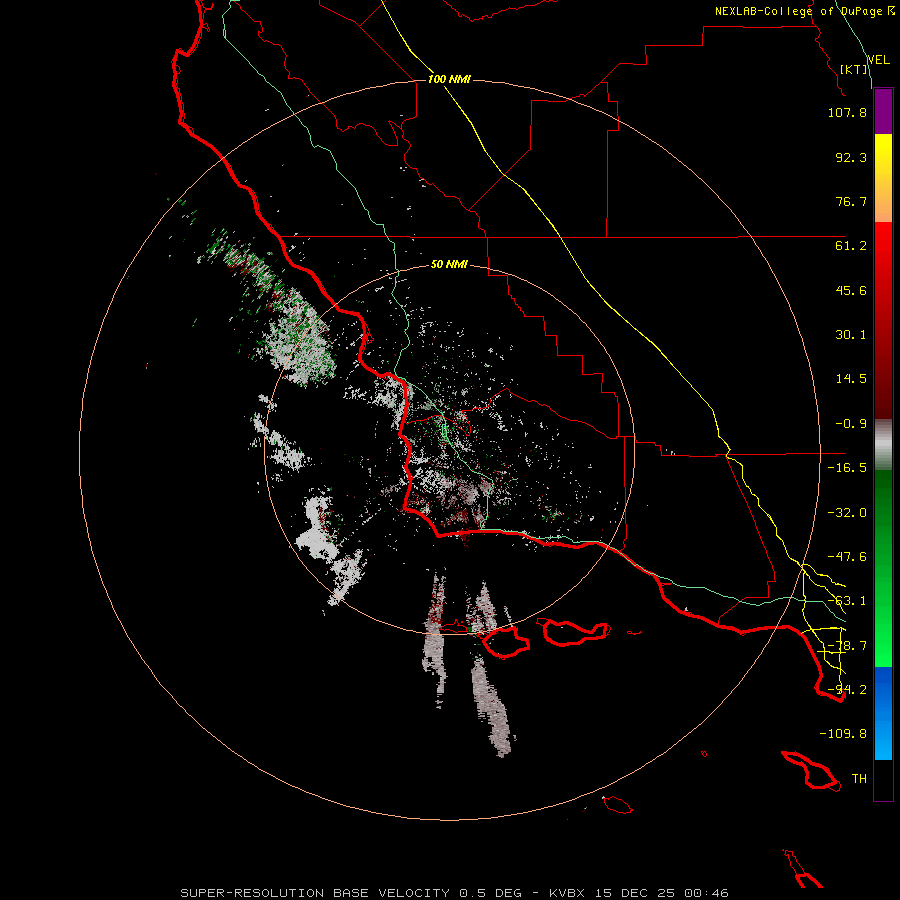Select the 45.6 scale value
900x900 pixels.
851,290
